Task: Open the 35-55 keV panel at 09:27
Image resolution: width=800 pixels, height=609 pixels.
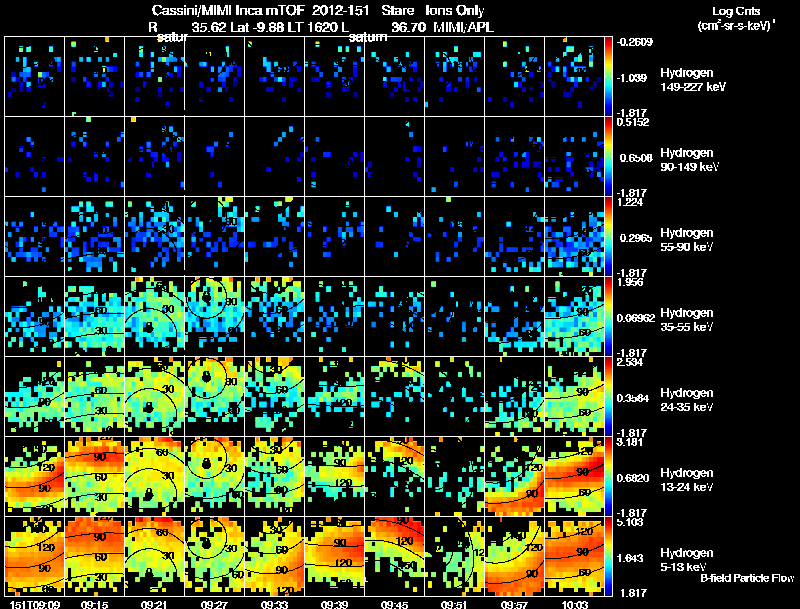Action: click(x=214, y=317)
